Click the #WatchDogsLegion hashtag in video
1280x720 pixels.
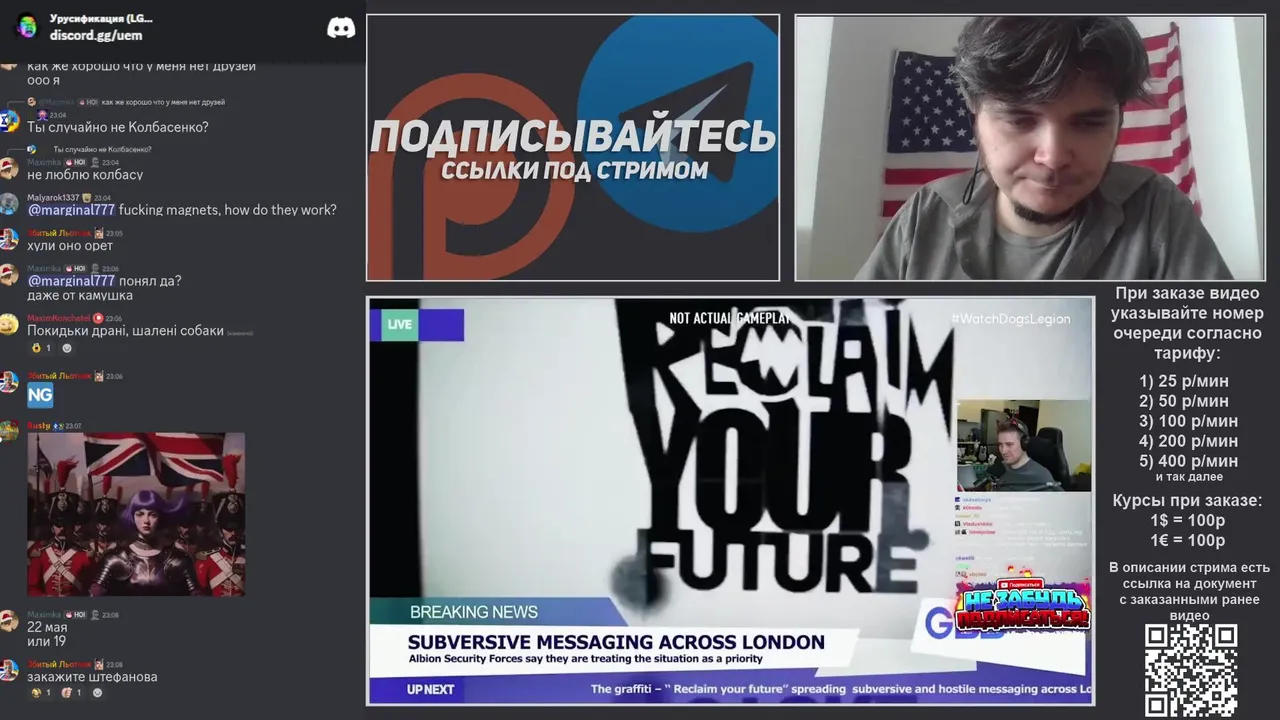pos(1010,318)
